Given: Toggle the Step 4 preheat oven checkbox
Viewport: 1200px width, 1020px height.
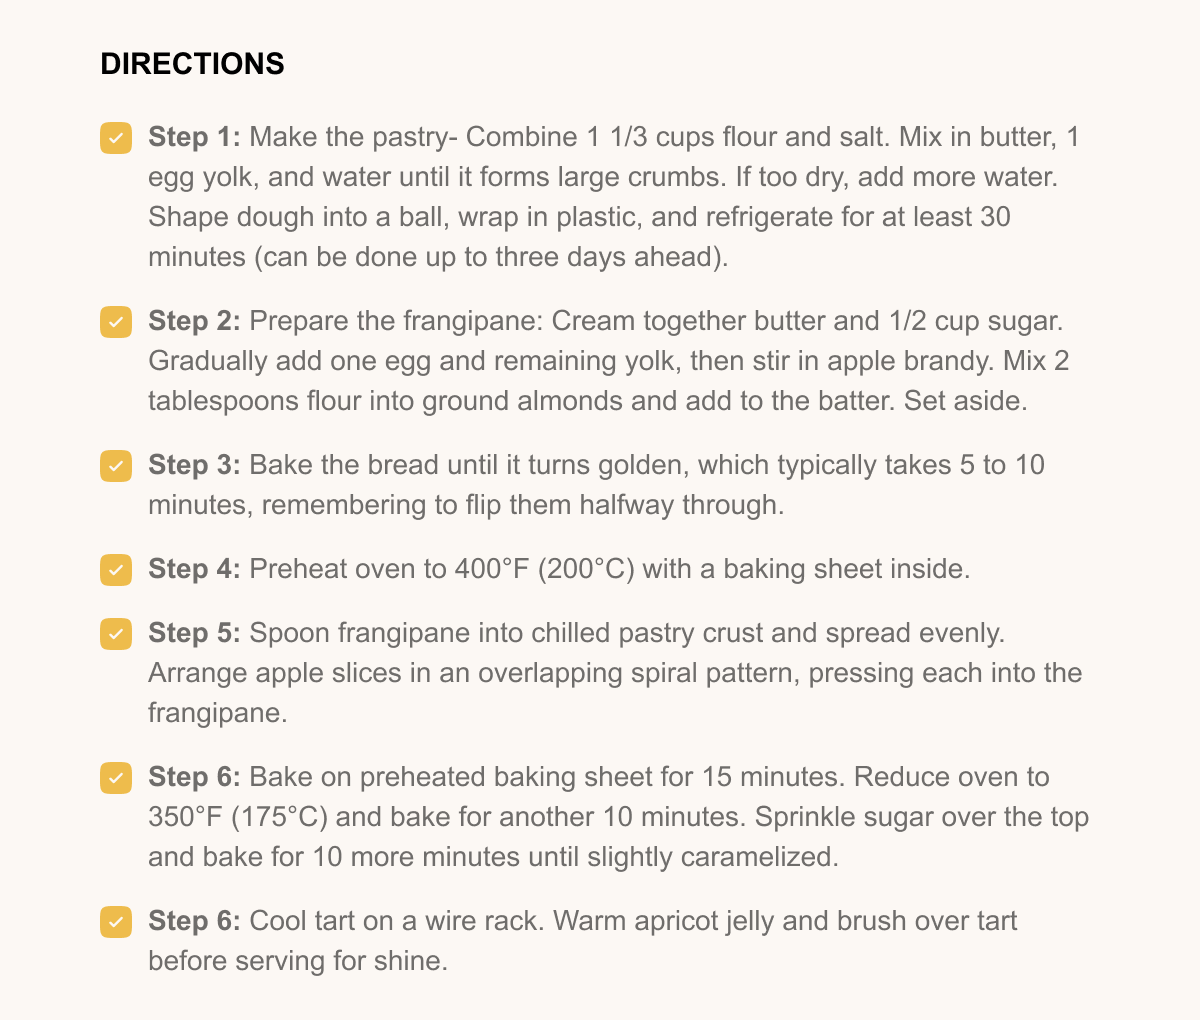Looking at the screenshot, I should pyautogui.click(x=116, y=570).
